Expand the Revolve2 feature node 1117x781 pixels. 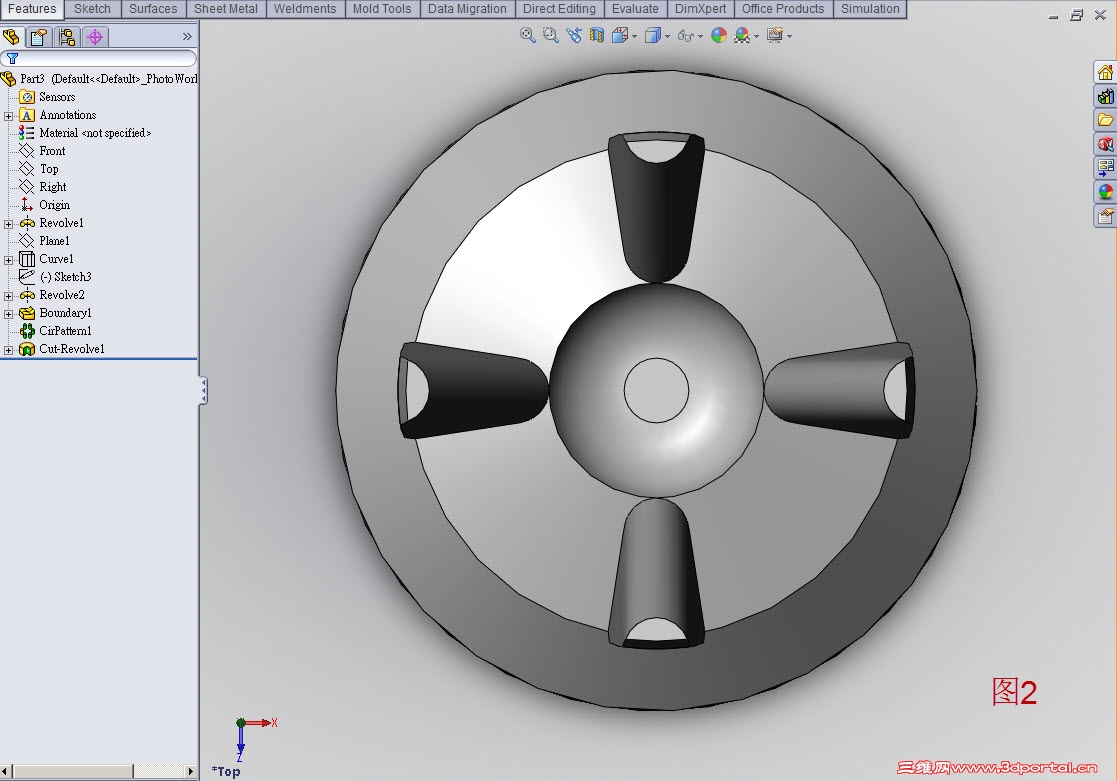9,296
